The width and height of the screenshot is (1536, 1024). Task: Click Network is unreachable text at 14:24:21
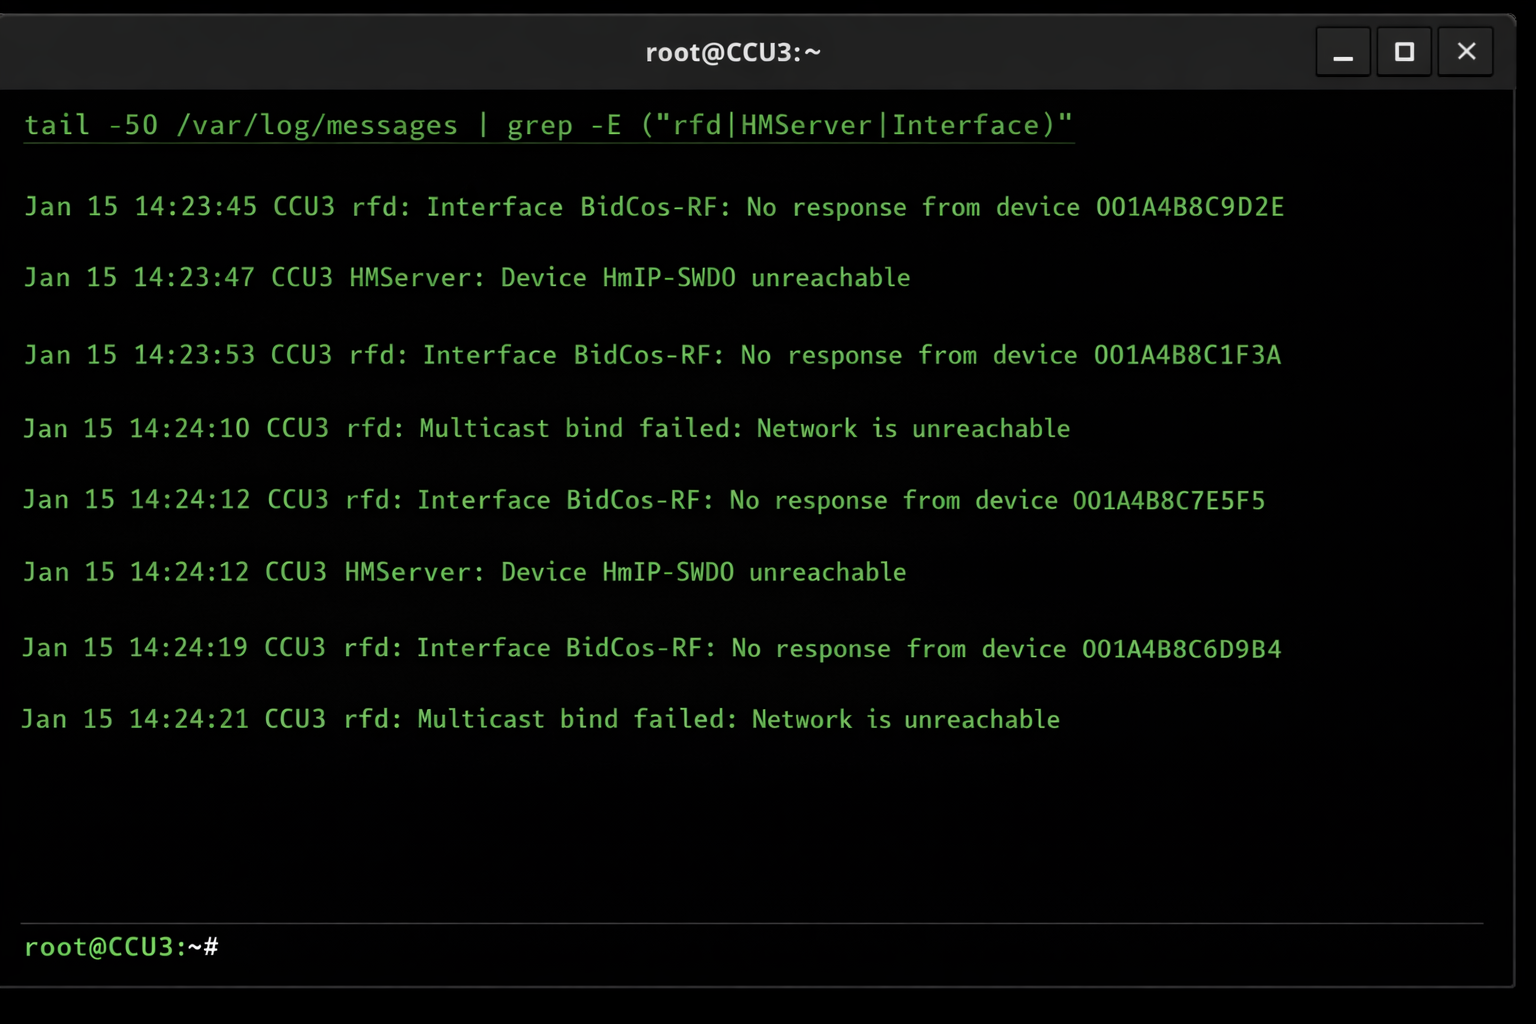(x=903, y=719)
